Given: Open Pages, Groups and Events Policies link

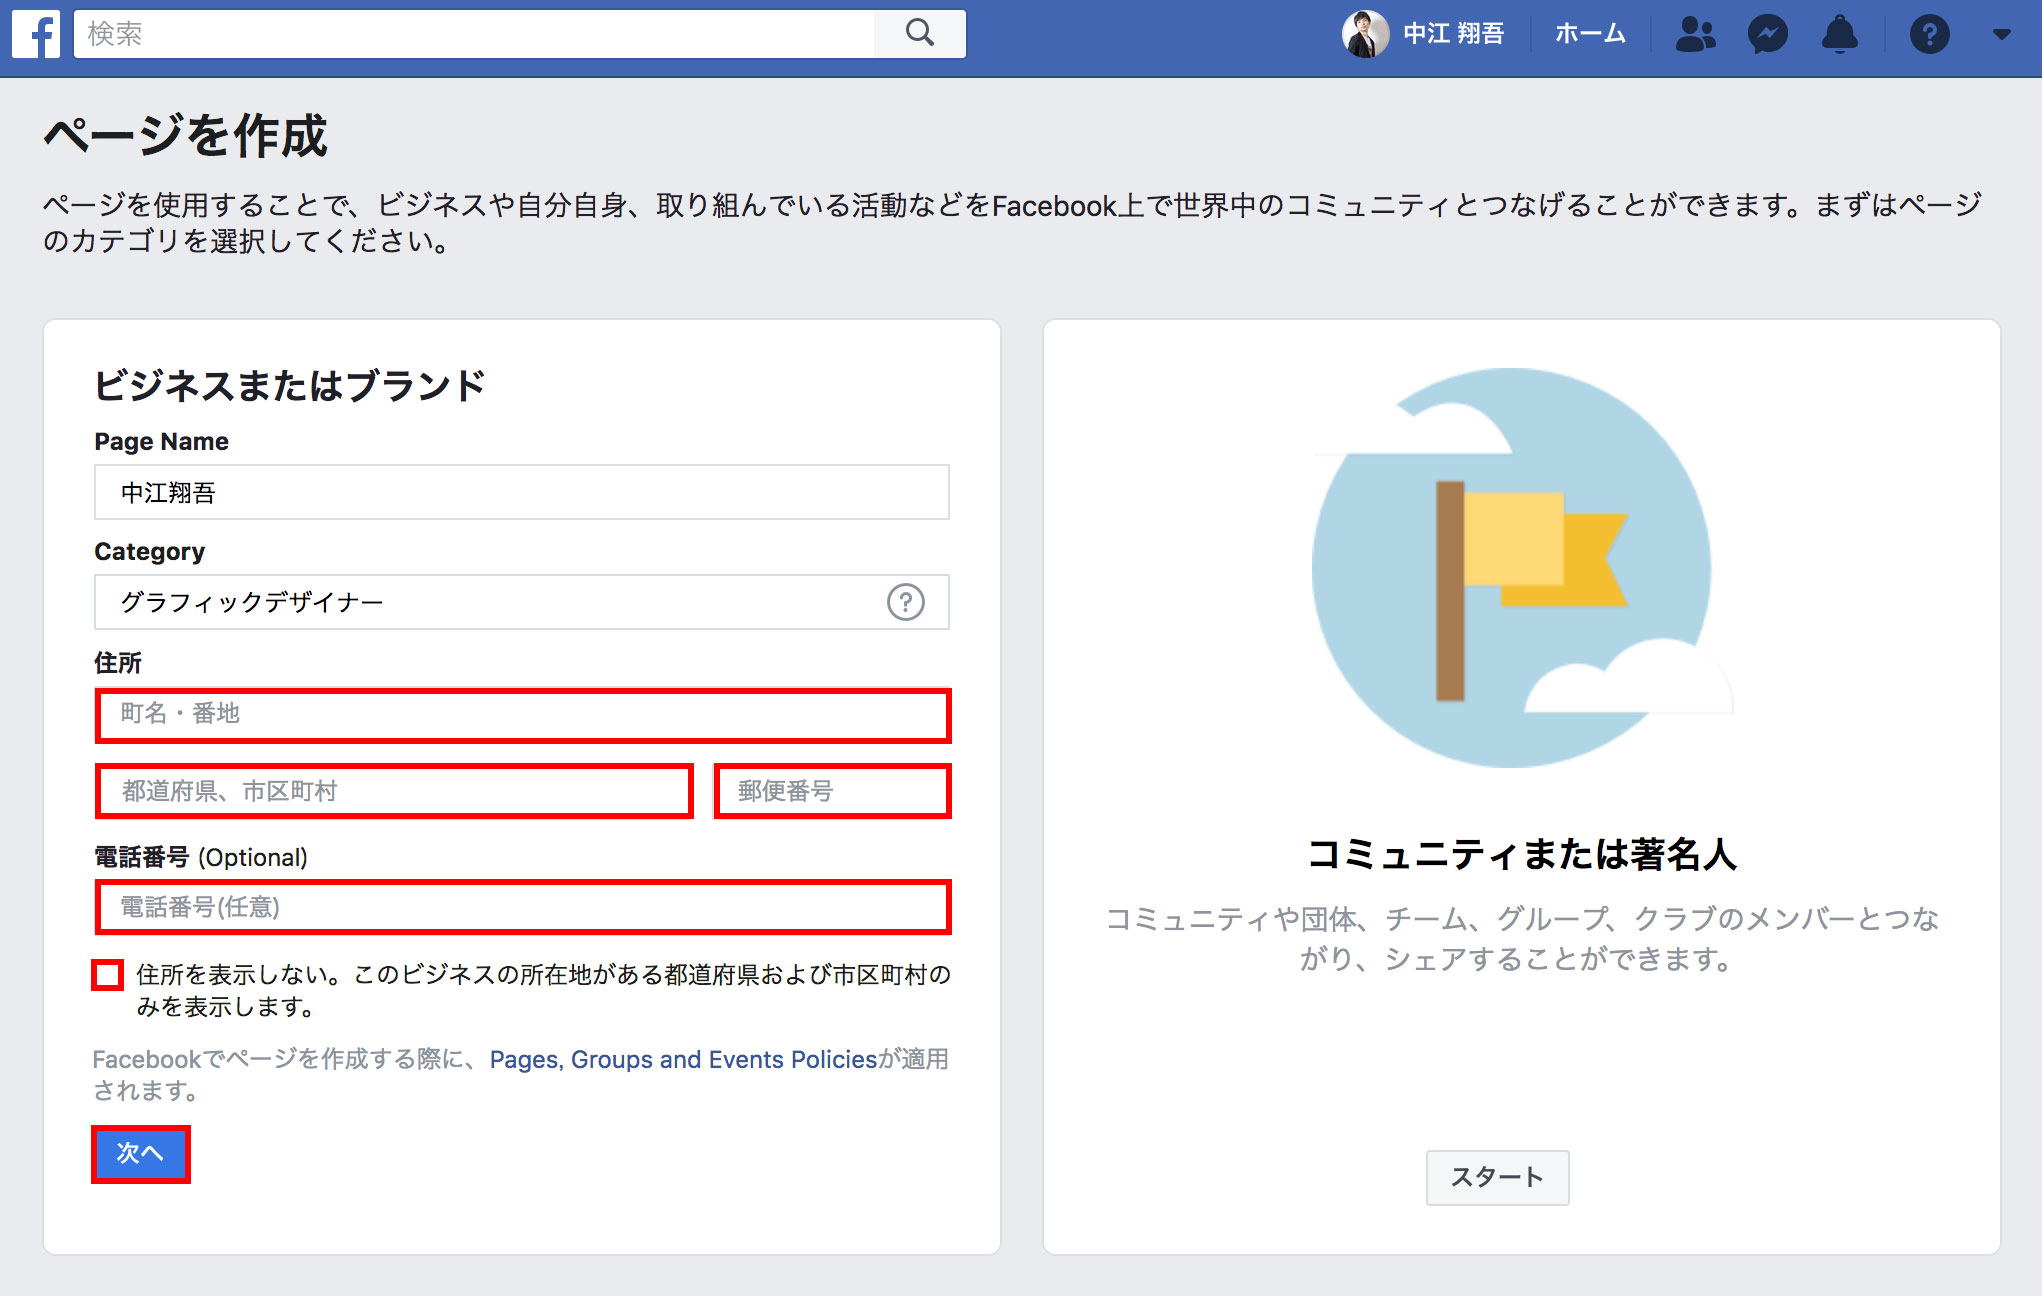Looking at the screenshot, I should 683,1059.
